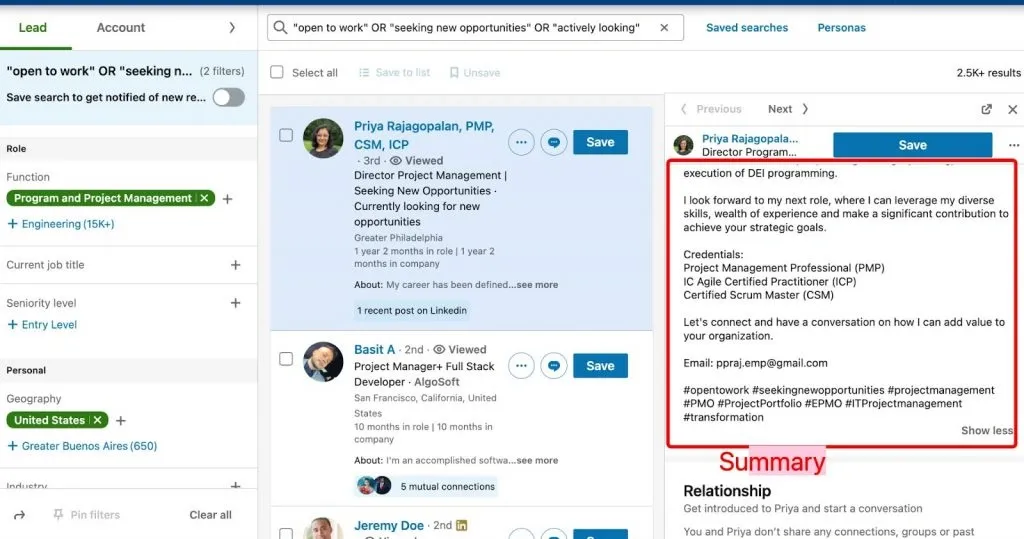
Task: Switch to the Lead tab
Action: [x=33, y=27]
